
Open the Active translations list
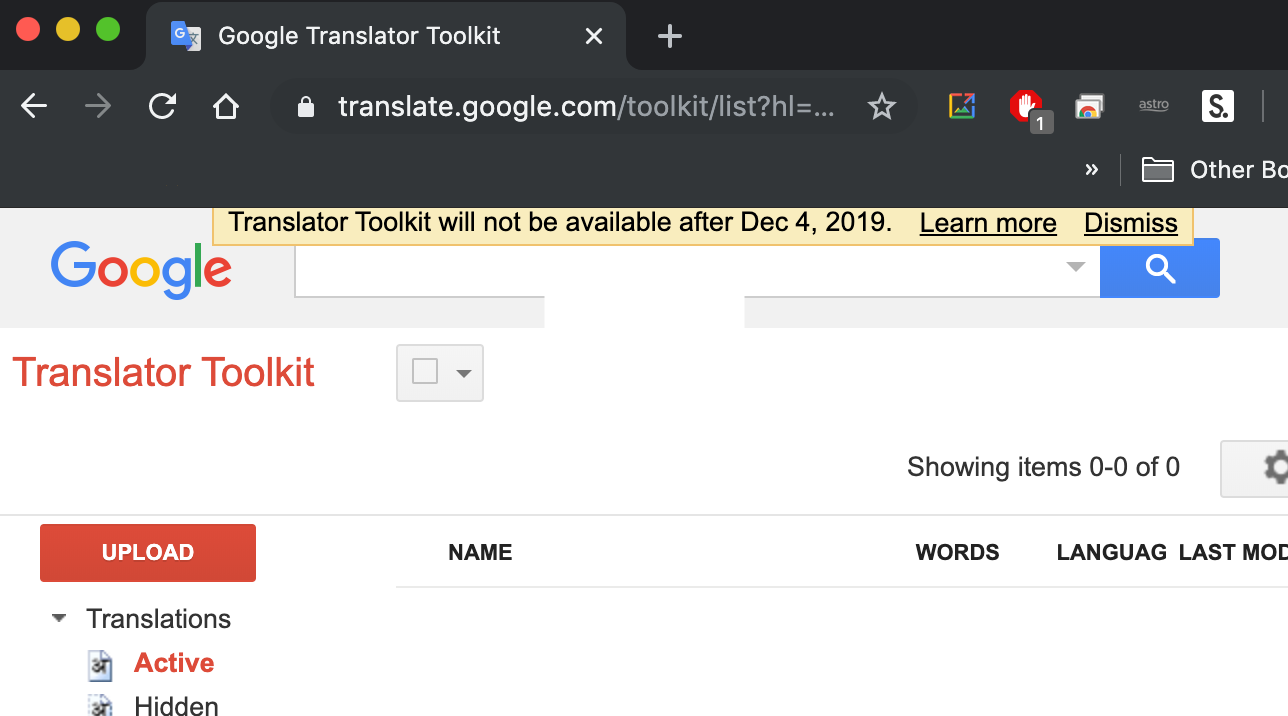[174, 663]
